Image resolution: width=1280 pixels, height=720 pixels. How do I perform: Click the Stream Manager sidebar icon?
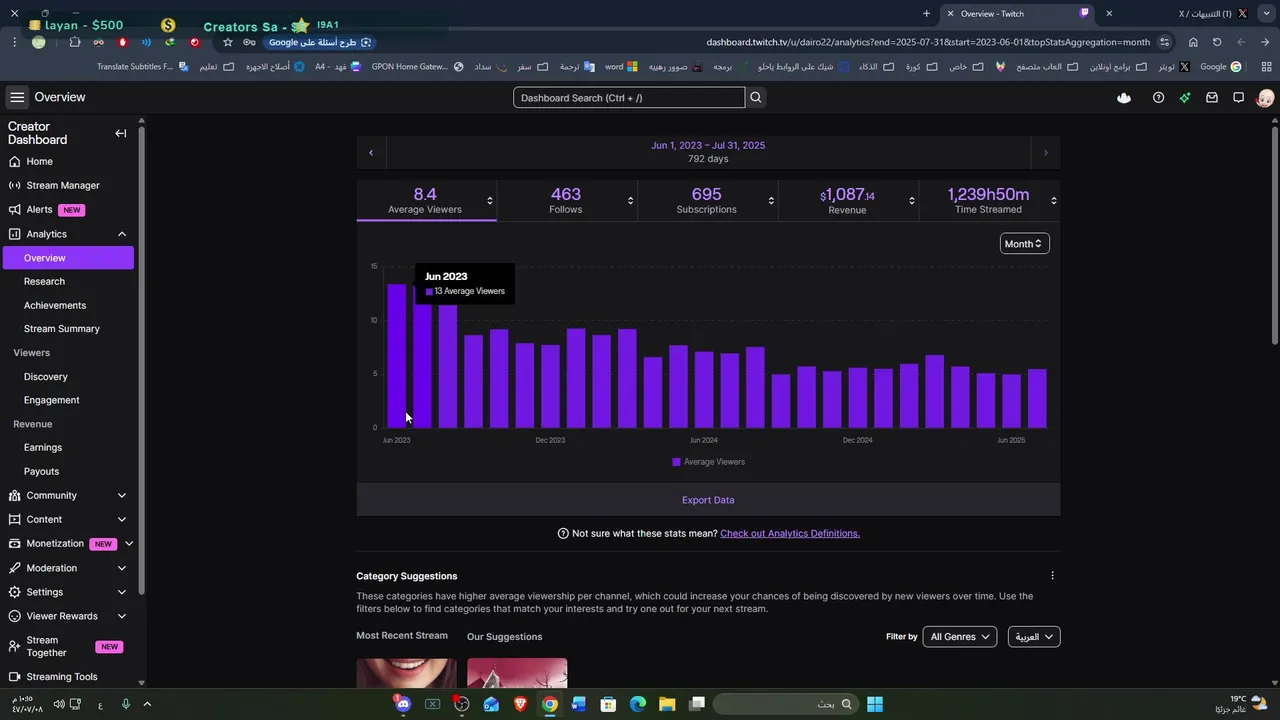coord(14,185)
